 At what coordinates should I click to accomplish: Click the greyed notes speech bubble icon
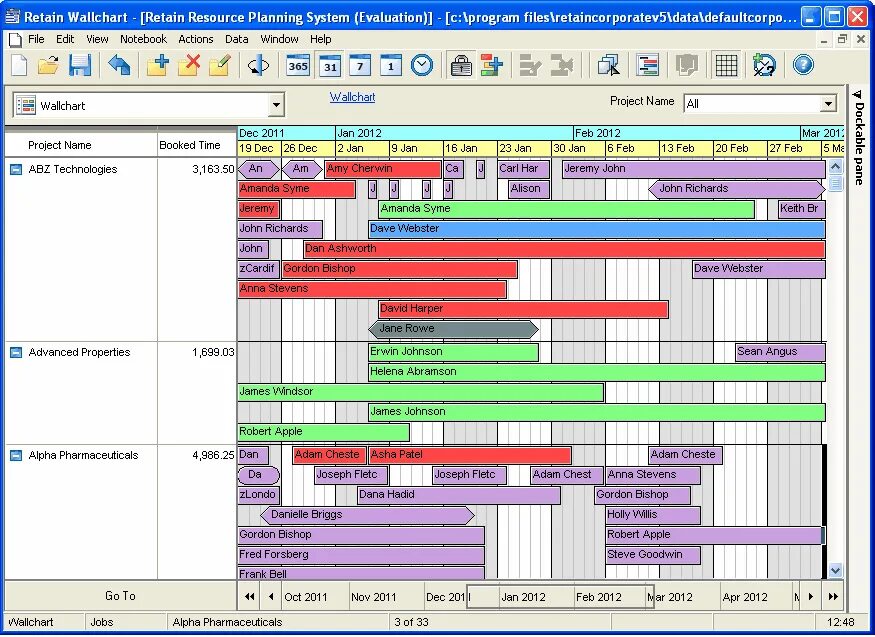[x=686, y=66]
